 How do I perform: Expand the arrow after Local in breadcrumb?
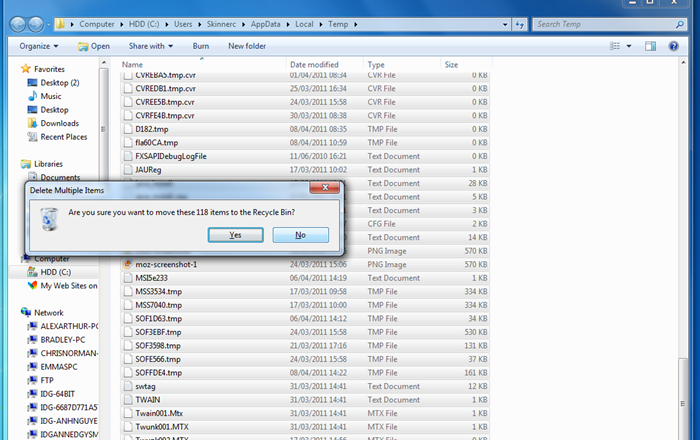(x=321, y=25)
